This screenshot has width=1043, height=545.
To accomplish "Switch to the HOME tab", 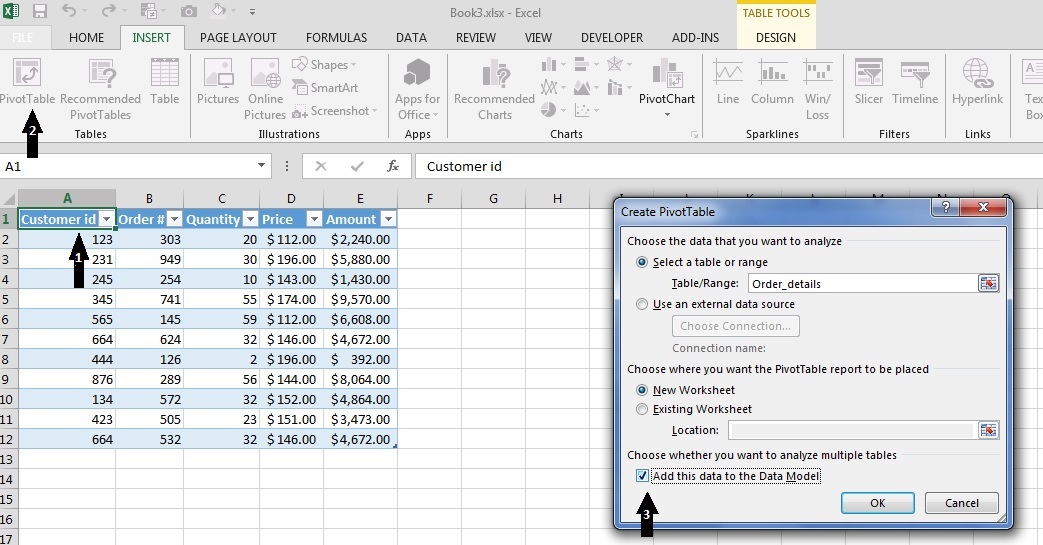I will 86,38.
